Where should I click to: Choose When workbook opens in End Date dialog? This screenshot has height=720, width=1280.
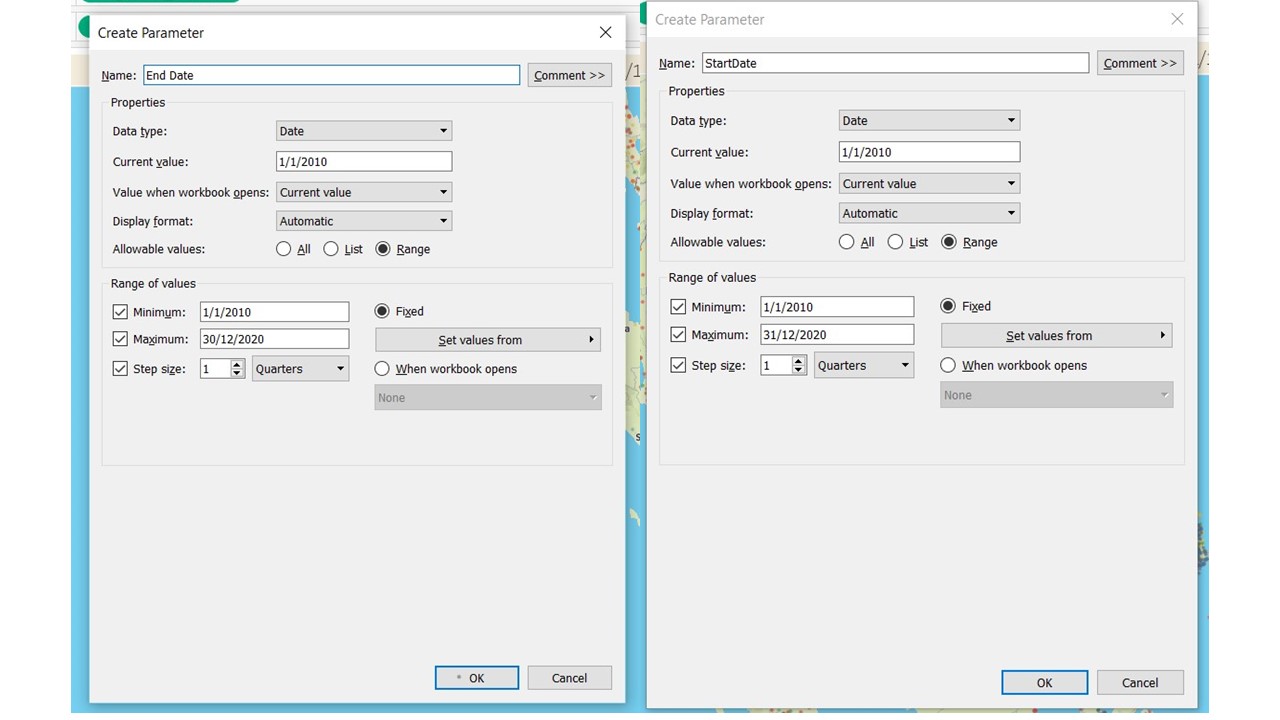tap(382, 369)
